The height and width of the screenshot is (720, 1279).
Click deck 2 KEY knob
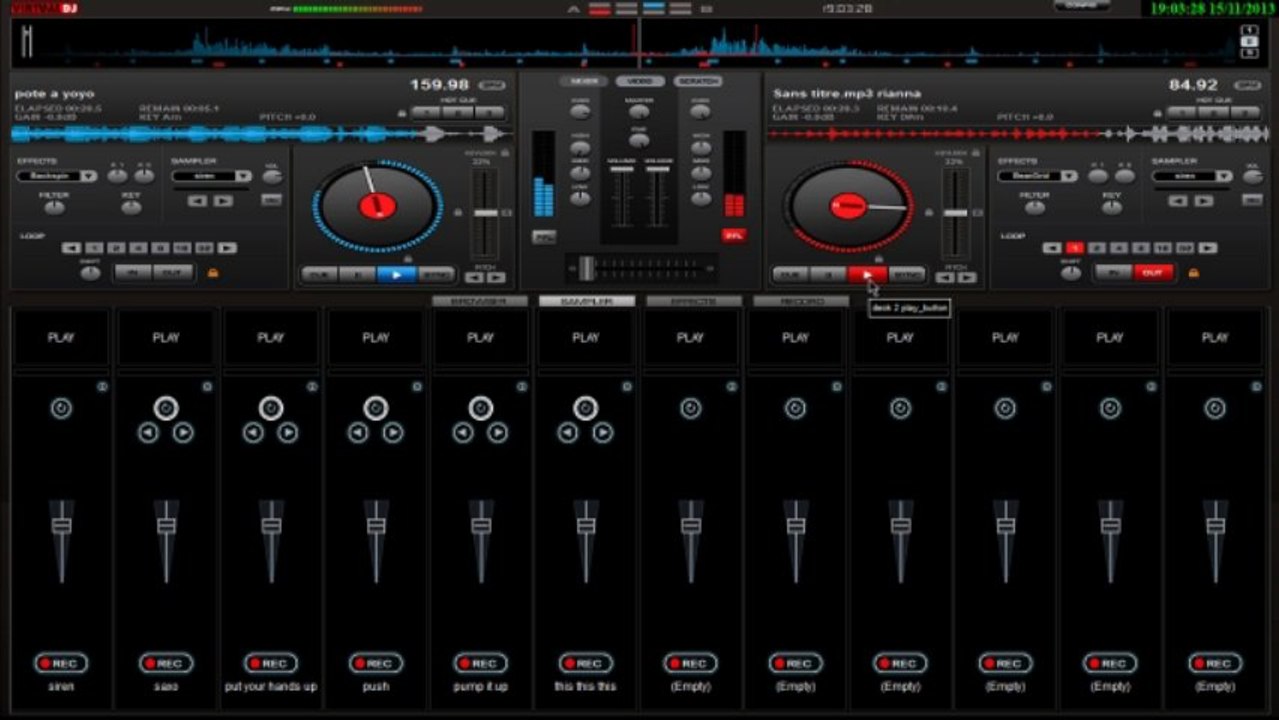[x=1111, y=207]
